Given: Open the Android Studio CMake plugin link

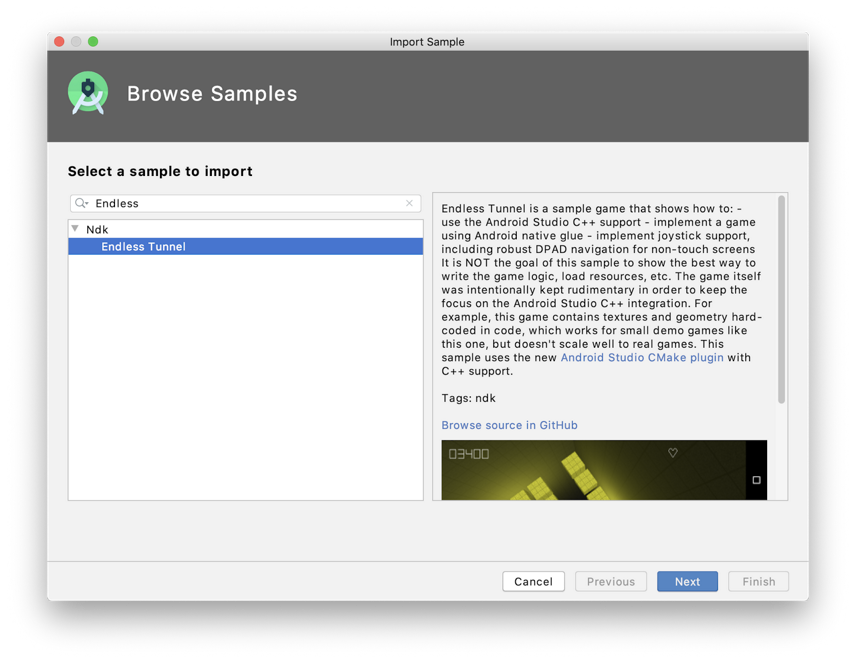Looking at the screenshot, I should pyautogui.click(x=642, y=357).
